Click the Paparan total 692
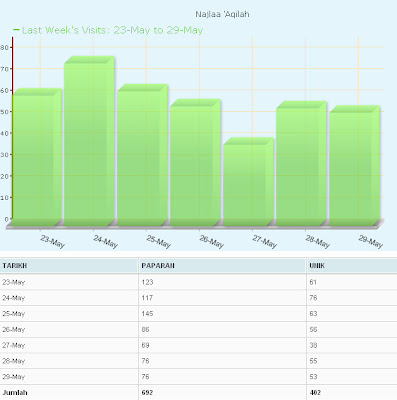This screenshot has width=397, height=400. pyautogui.click(x=147, y=393)
